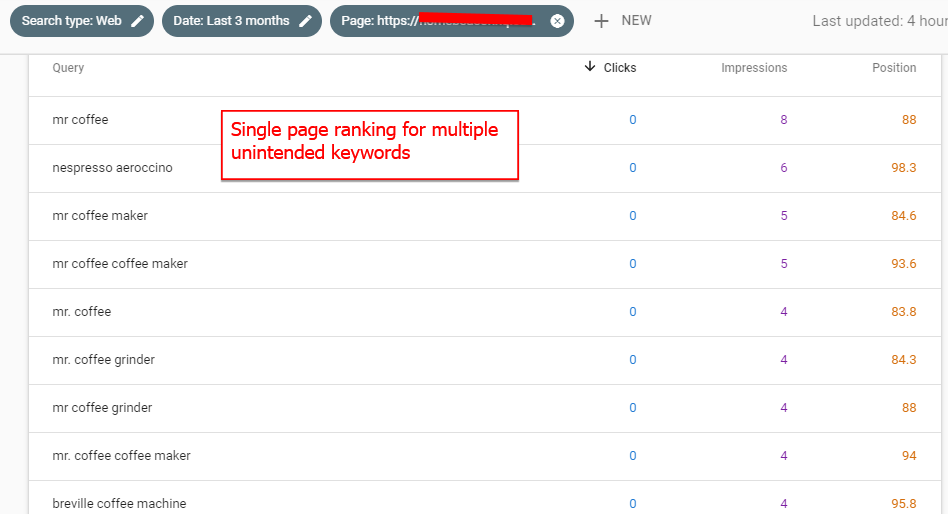Sort by the Position column header
Image resolution: width=948 pixels, height=514 pixels.
(x=894, y=68)
